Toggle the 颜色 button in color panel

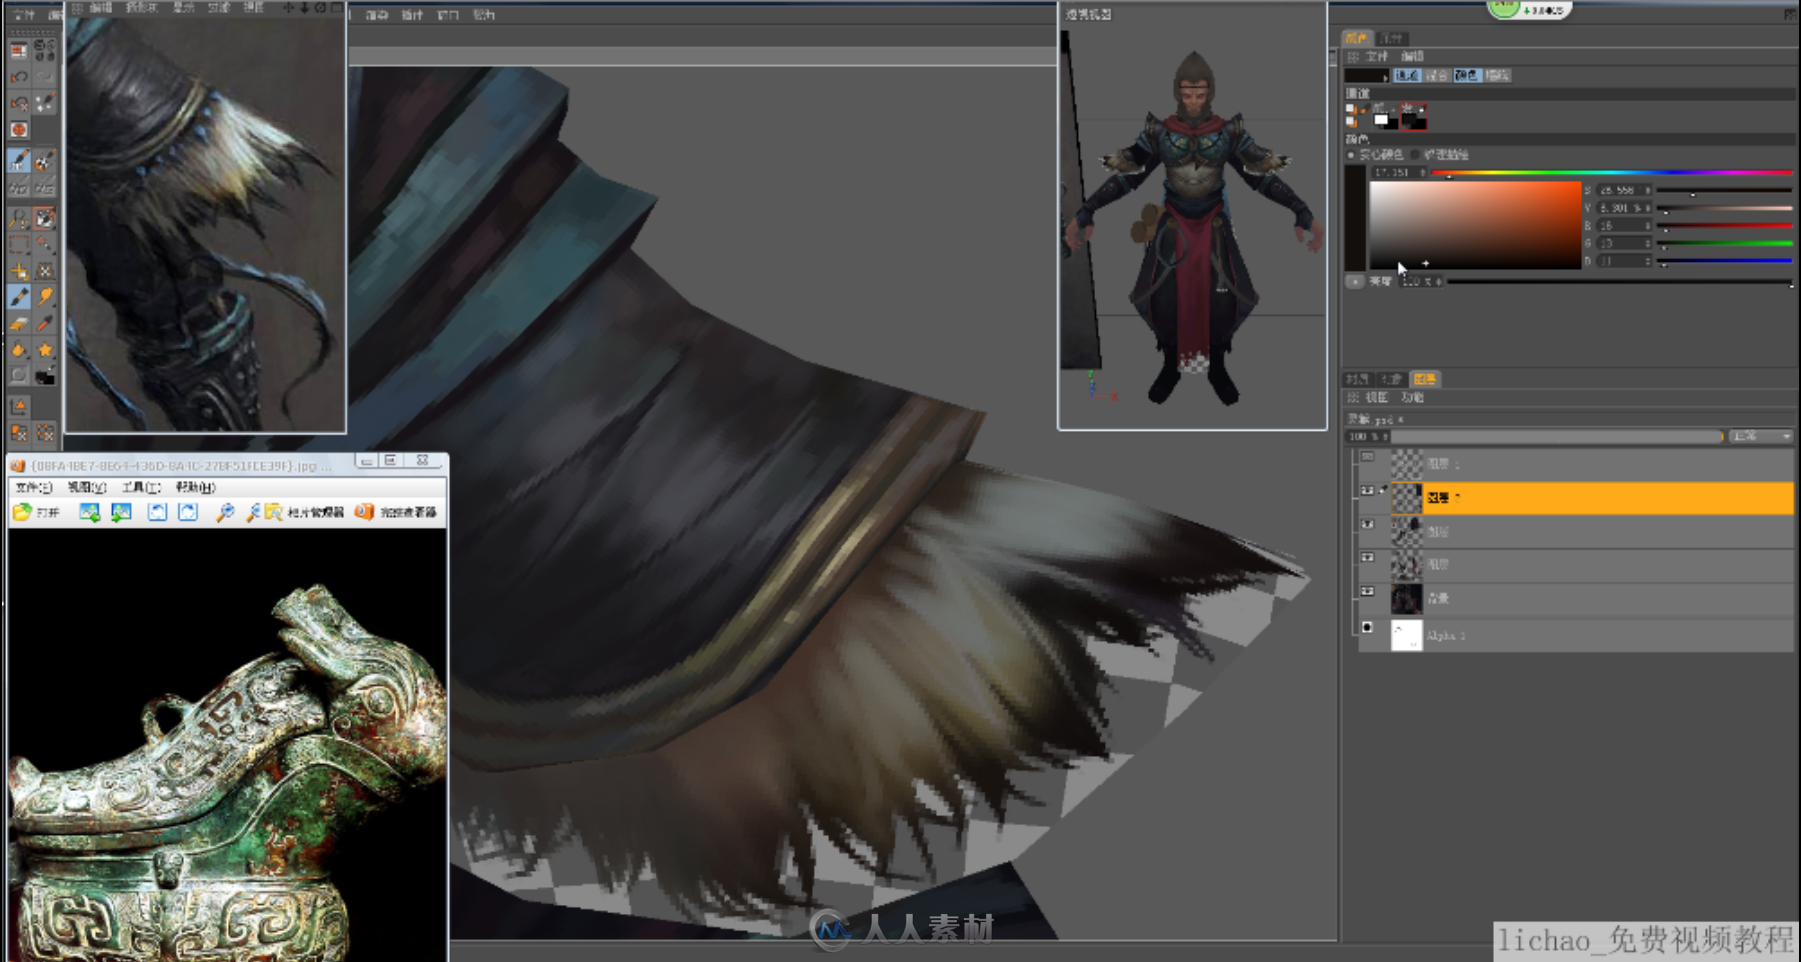1466,75
